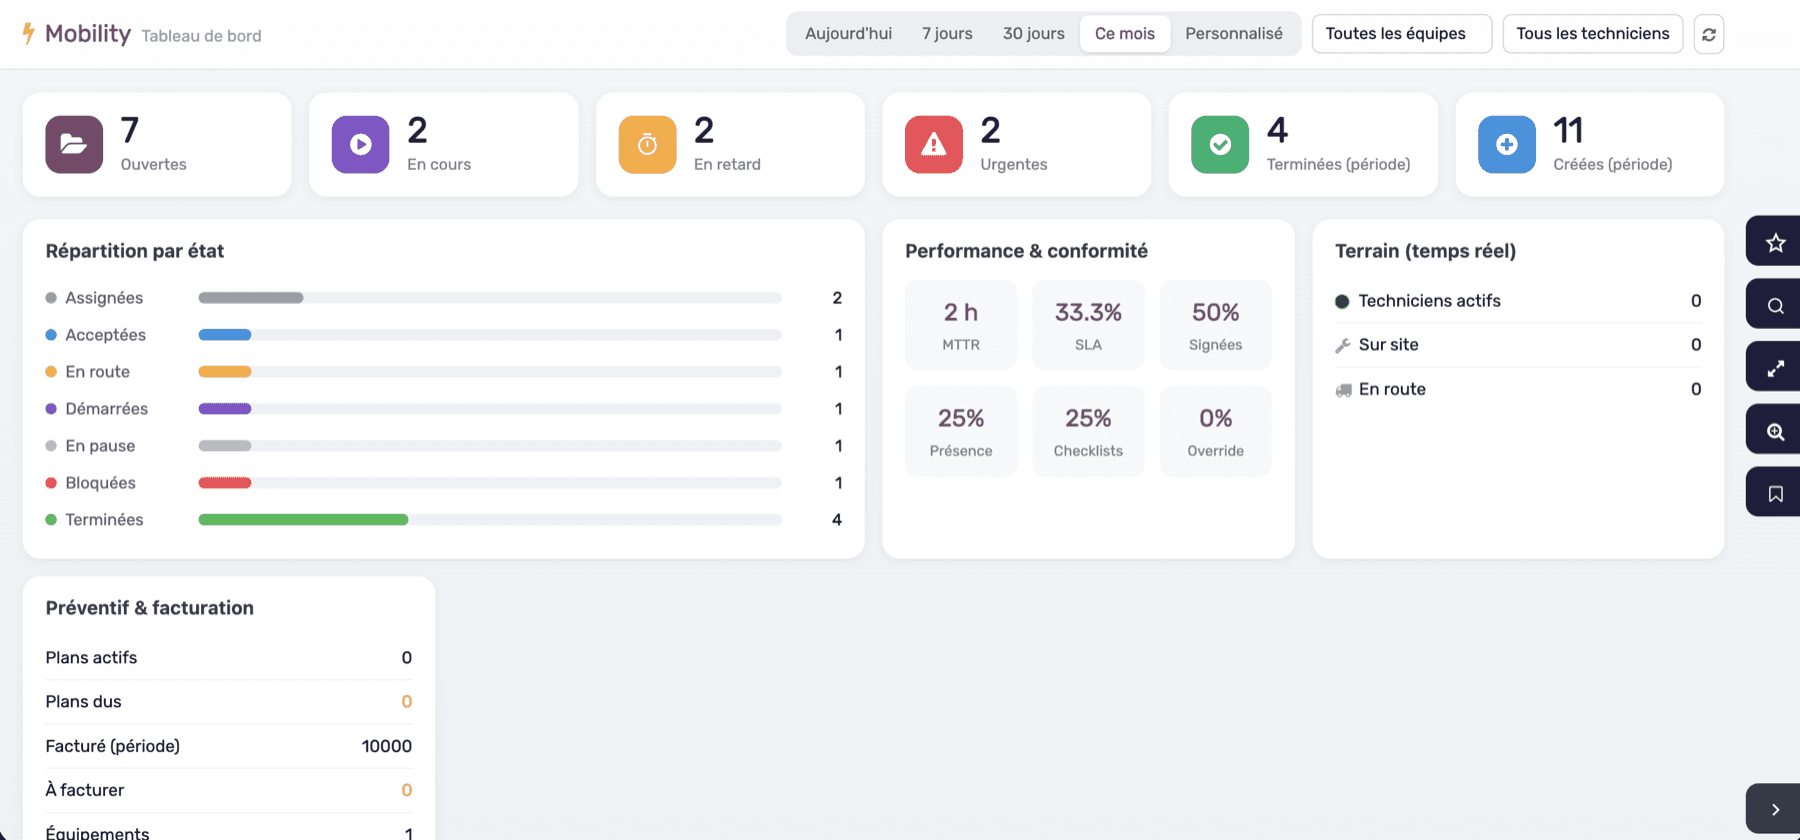The image size is (1800, 840).
Task: Refresh the dashboard with reload icon
Action: pos(1709,34)
